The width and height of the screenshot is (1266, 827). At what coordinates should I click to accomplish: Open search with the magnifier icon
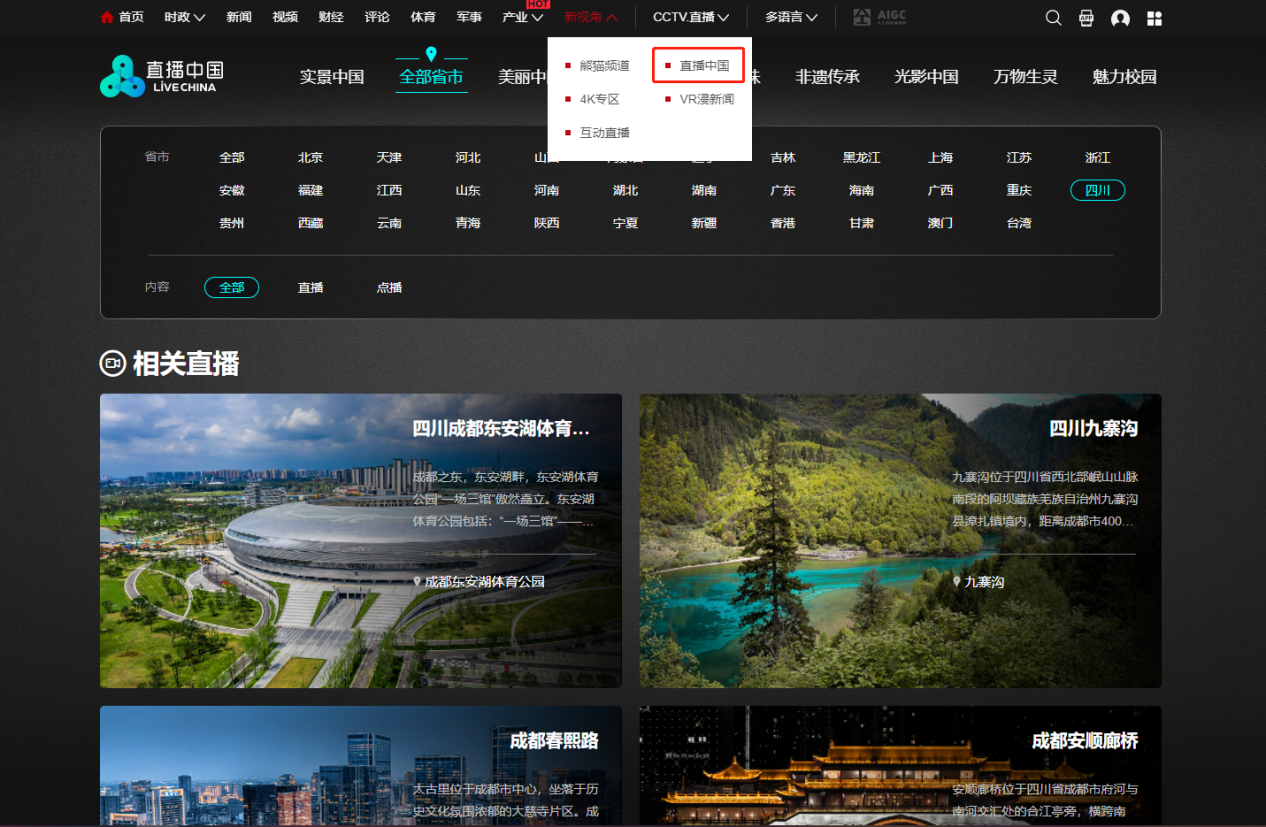tap(1053, 18)
